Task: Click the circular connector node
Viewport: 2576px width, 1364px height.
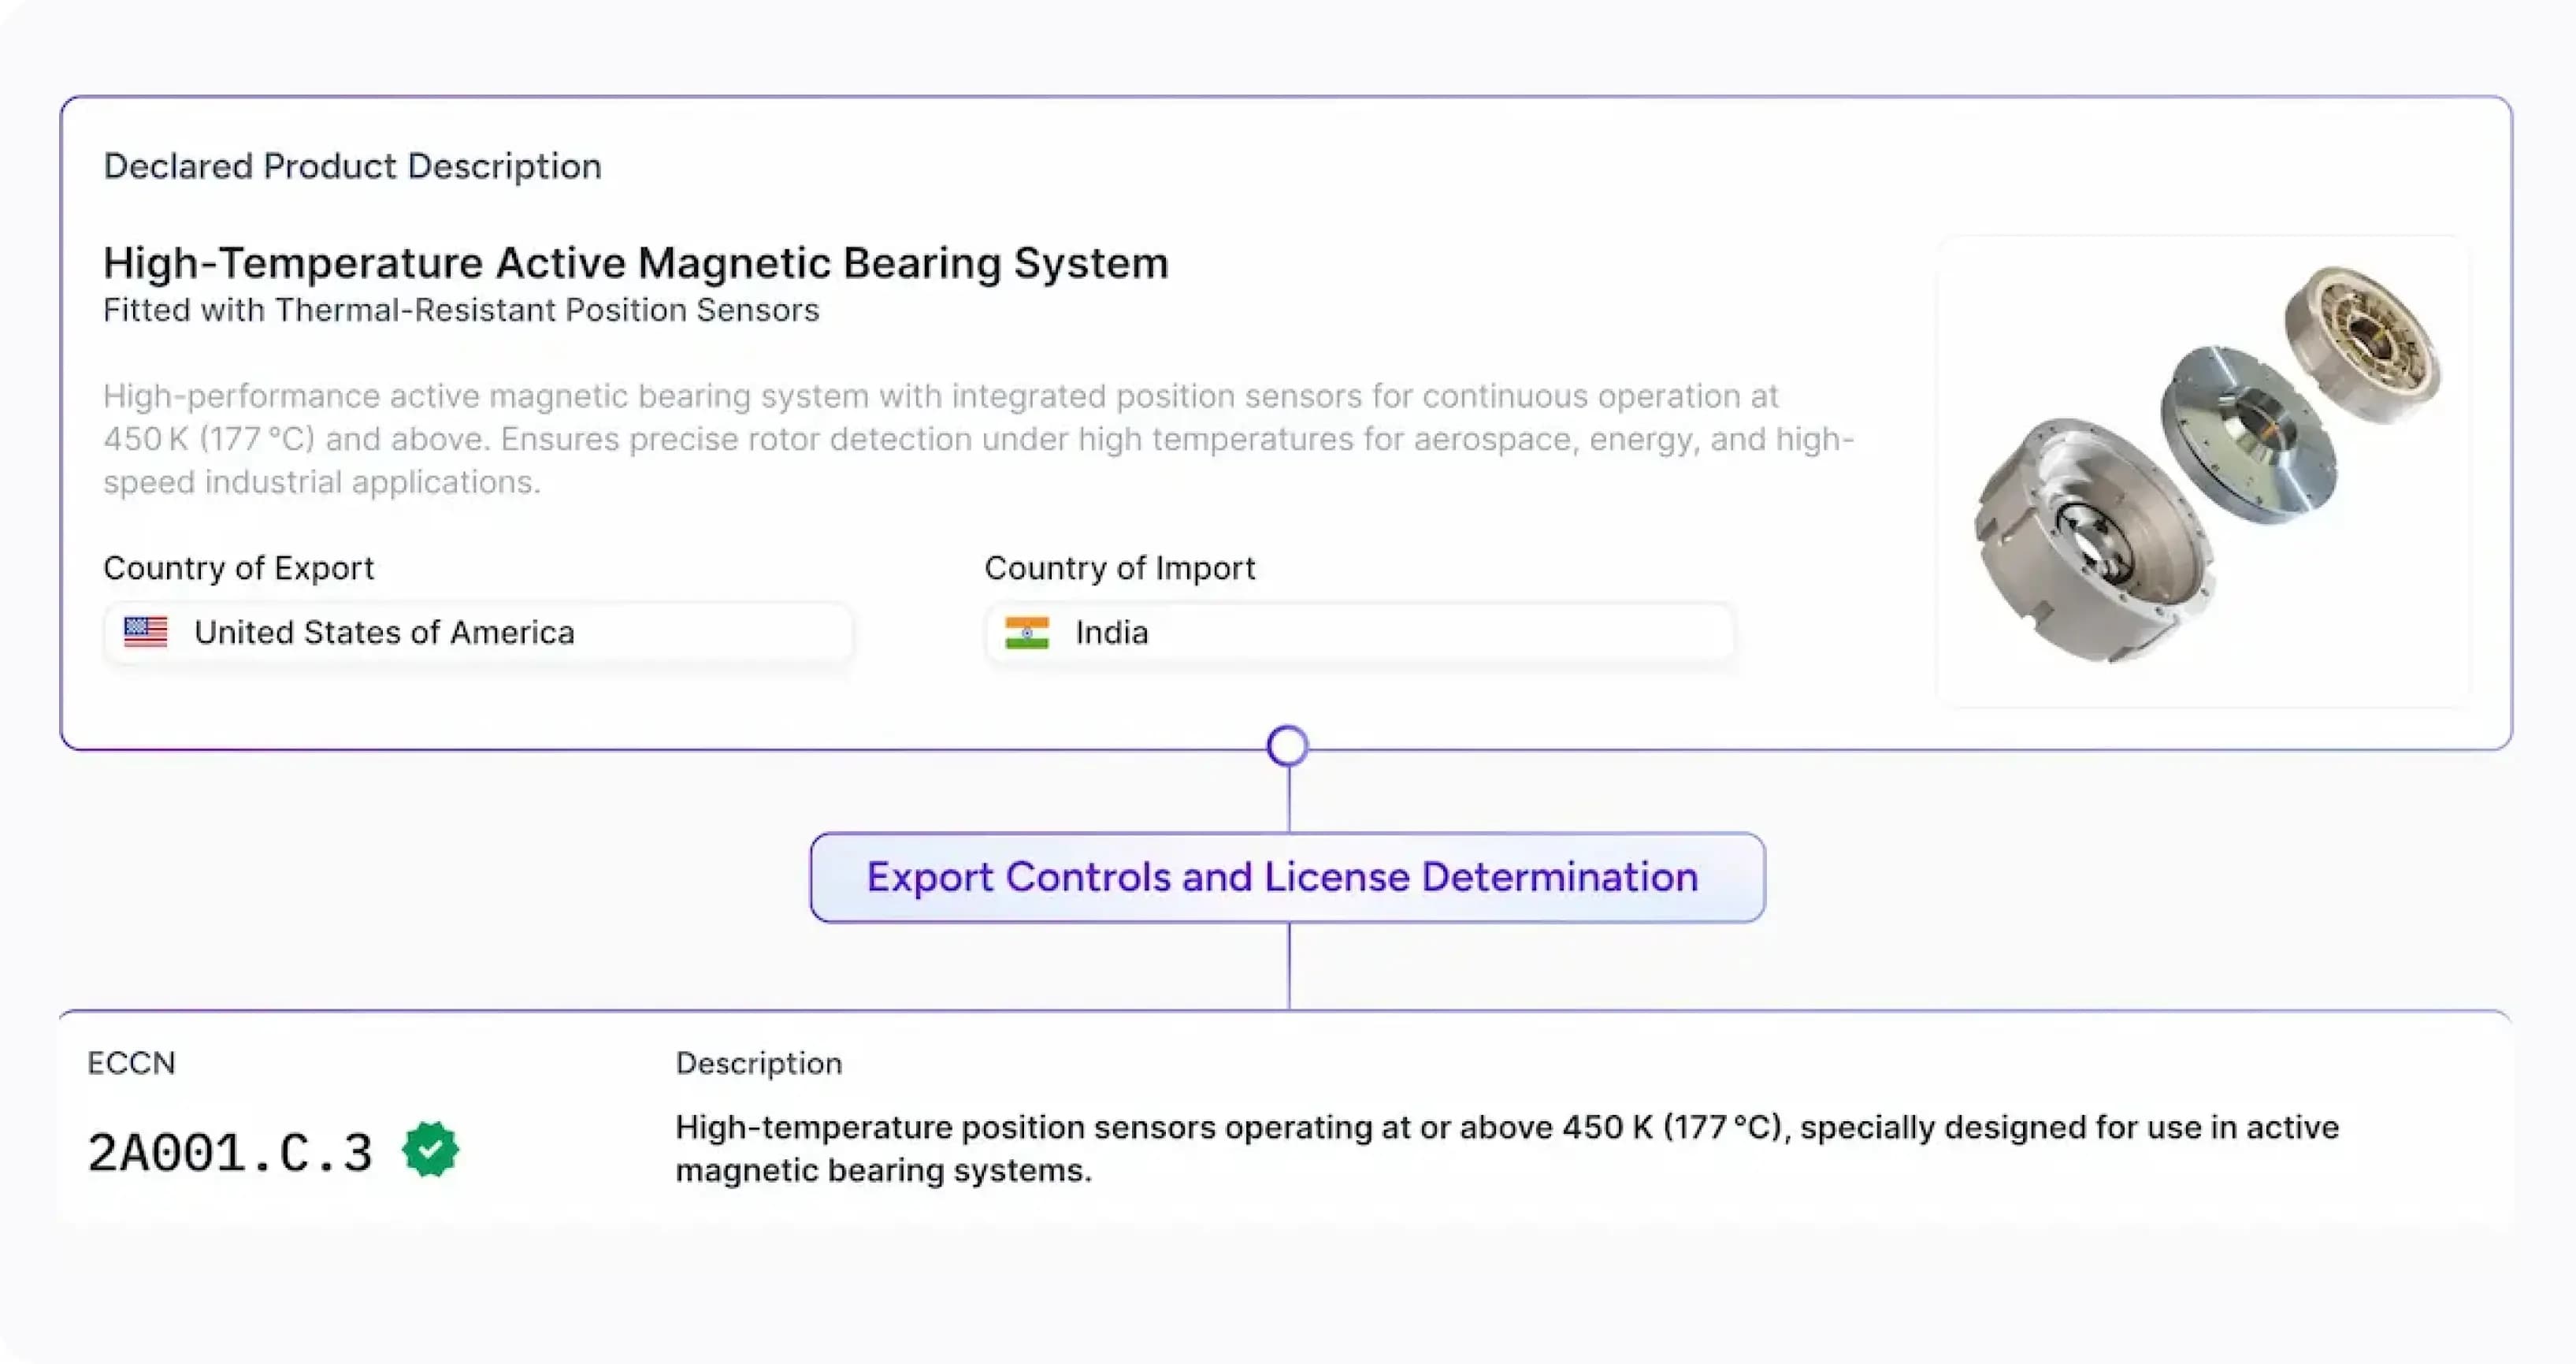Action: click(x=1287, y=746)
